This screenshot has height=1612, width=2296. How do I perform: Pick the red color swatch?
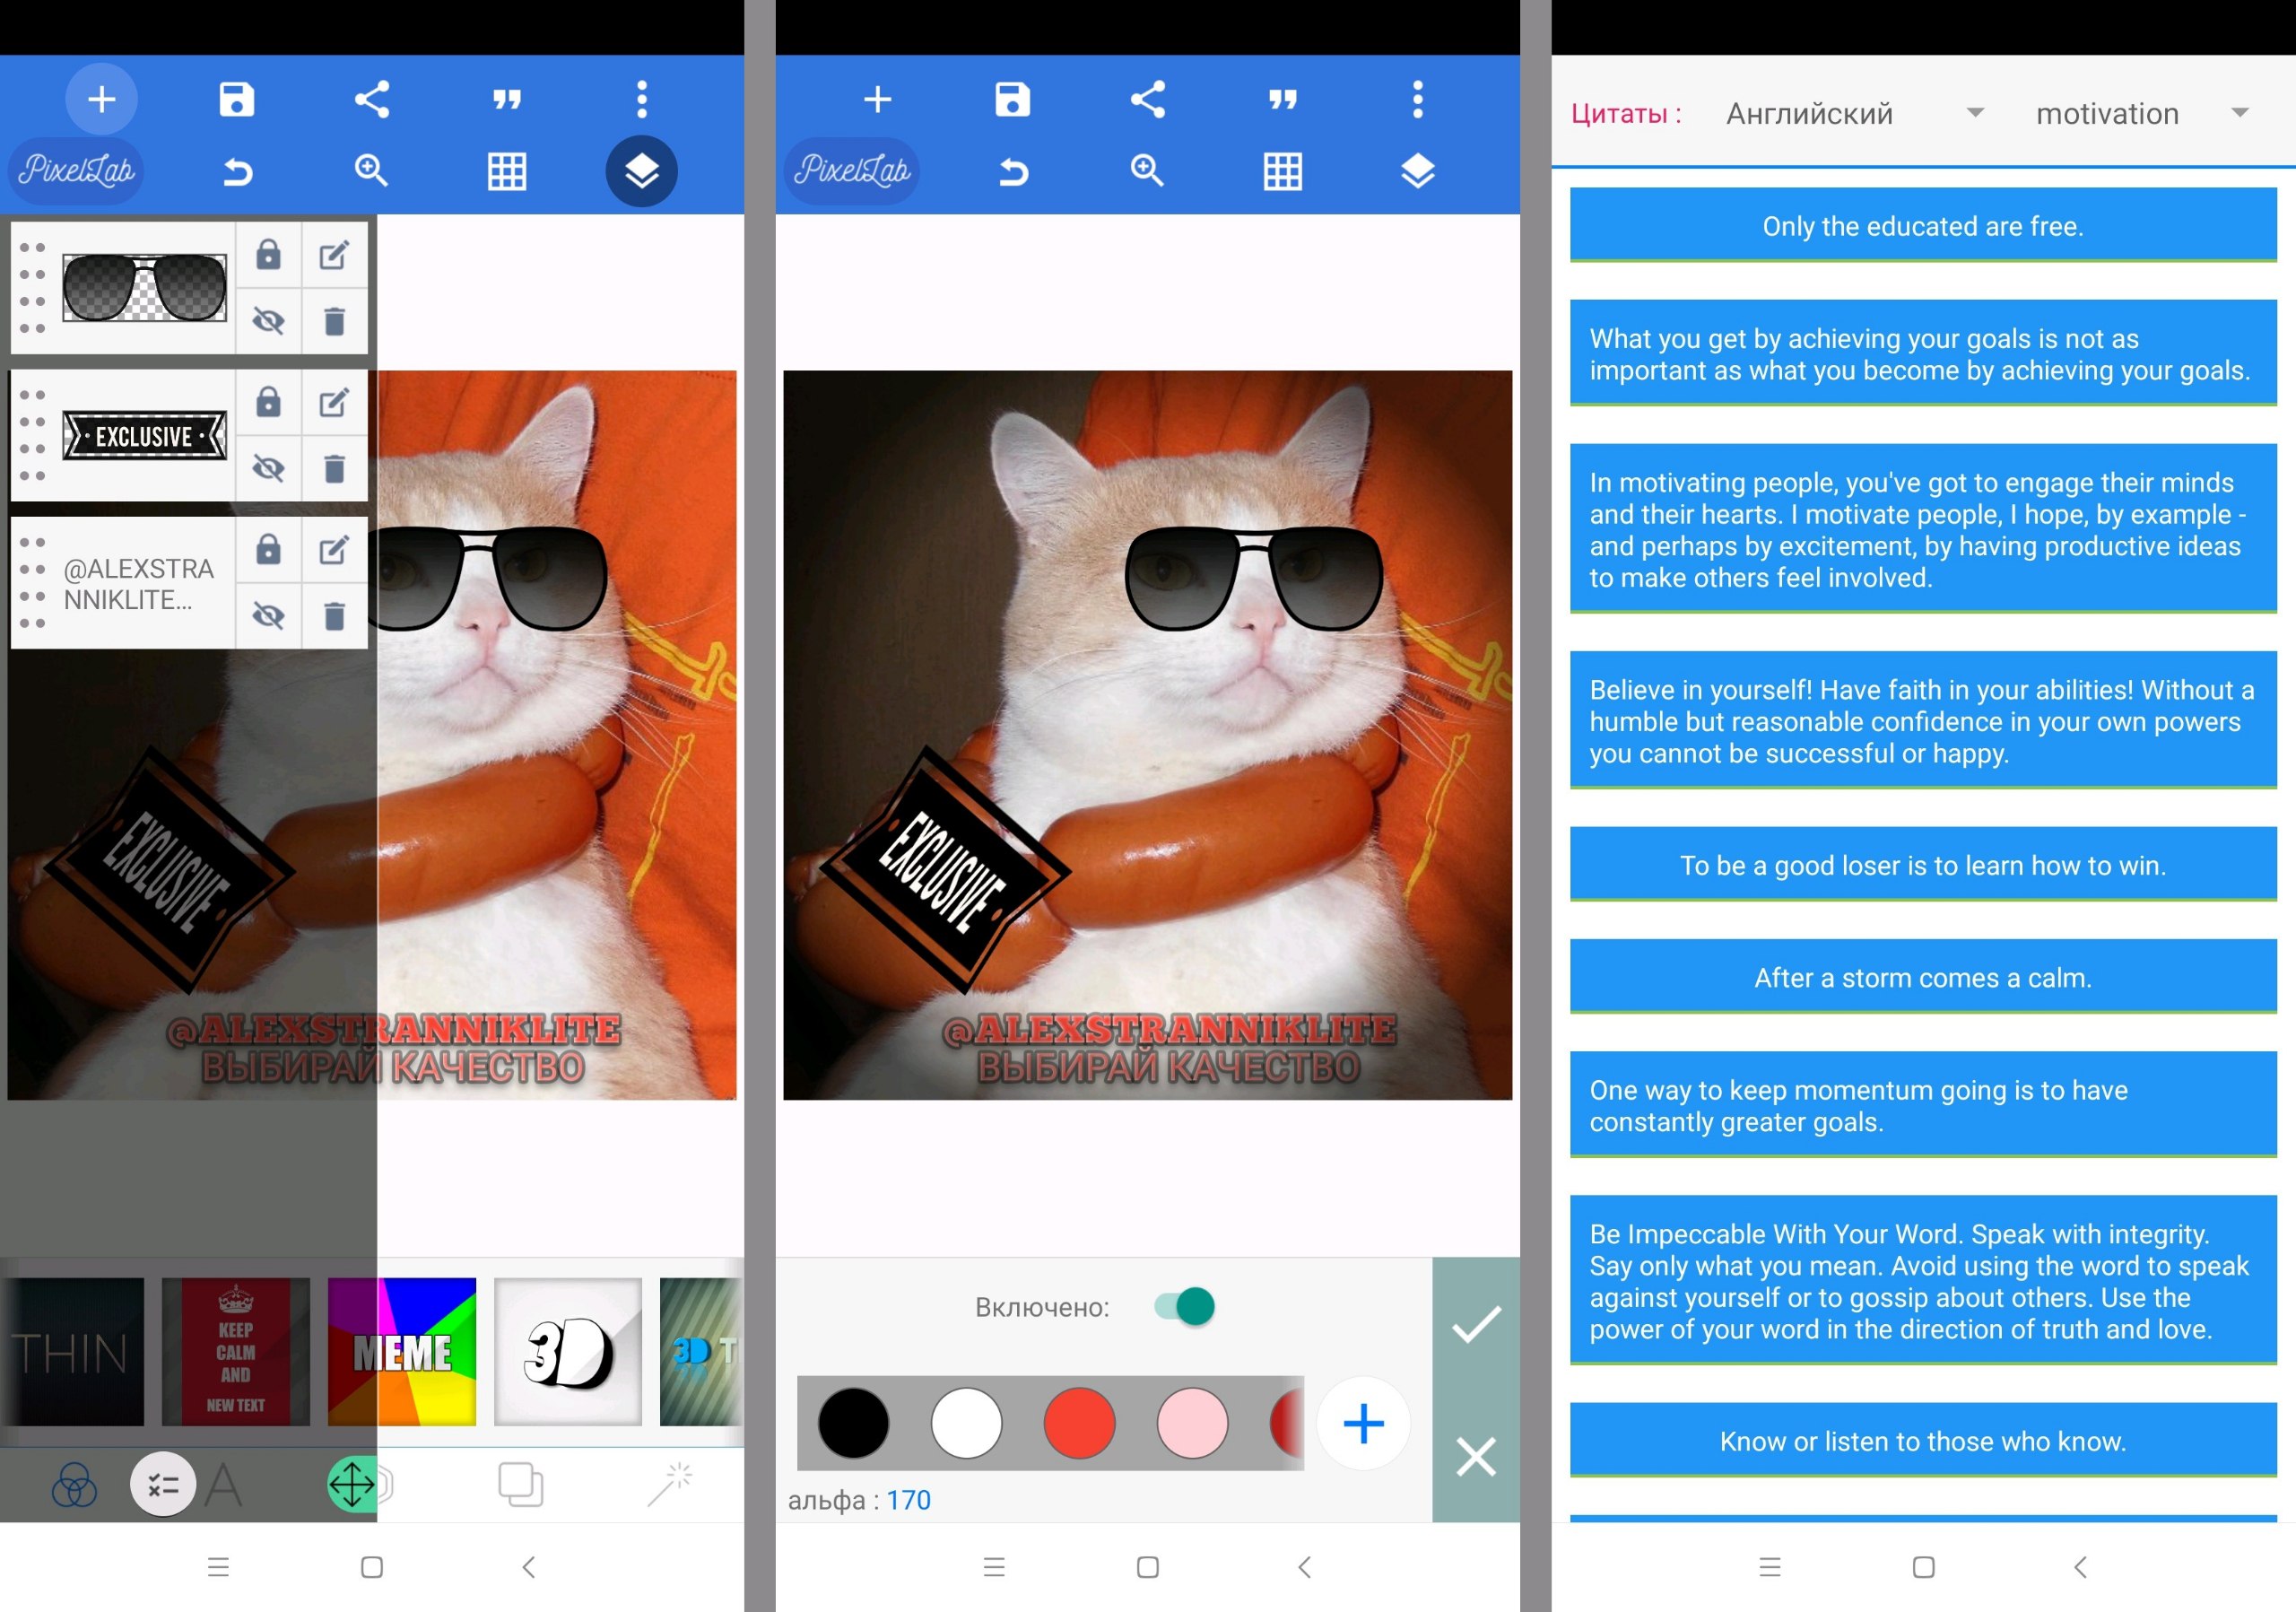click(x=1079, y=1422)
